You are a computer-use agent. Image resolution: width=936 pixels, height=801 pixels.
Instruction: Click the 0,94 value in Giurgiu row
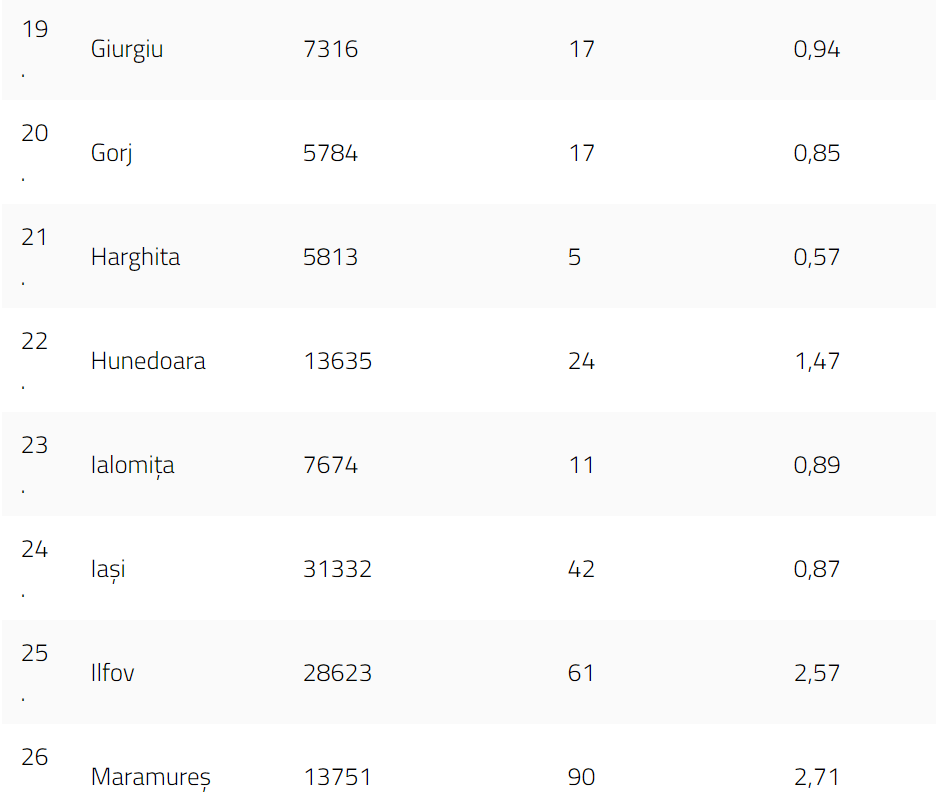[816, 49]
